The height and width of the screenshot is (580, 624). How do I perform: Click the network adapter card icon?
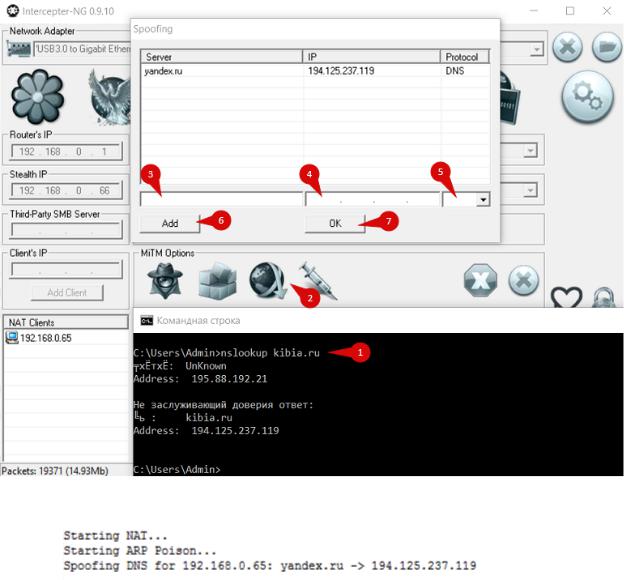19,50
